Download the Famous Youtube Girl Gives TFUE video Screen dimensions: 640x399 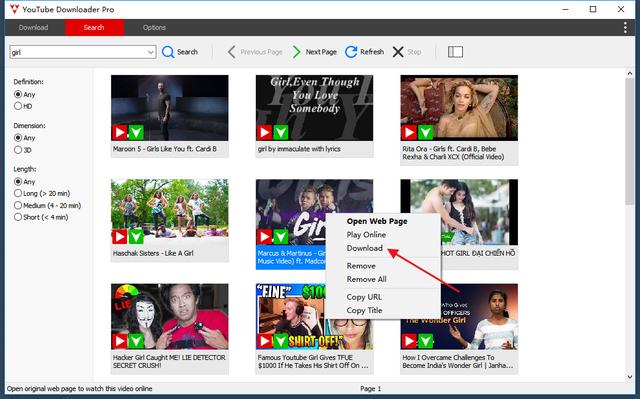click(x=280, y=341)
